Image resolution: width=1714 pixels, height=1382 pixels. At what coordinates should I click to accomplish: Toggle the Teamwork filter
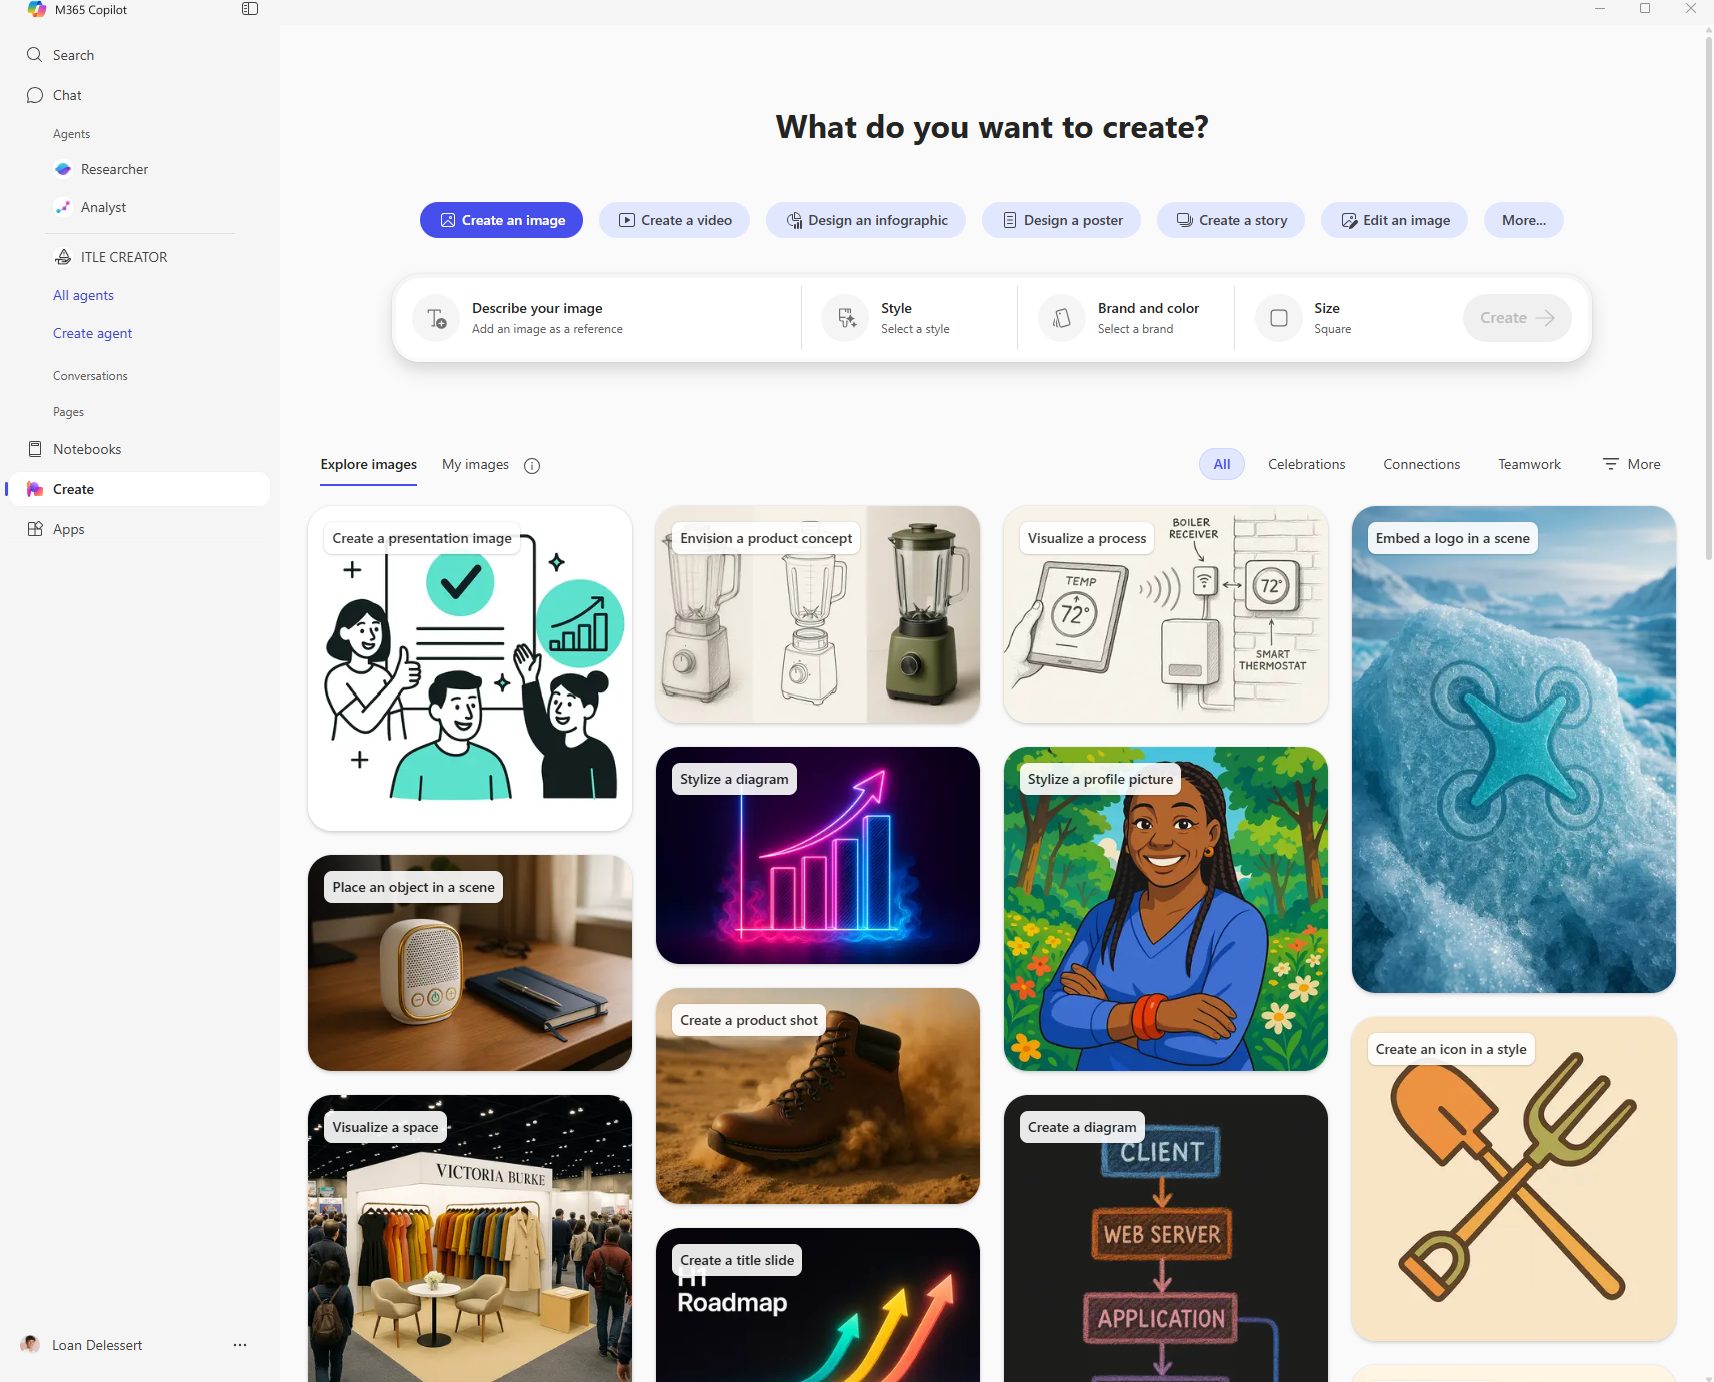(1529, 464)
